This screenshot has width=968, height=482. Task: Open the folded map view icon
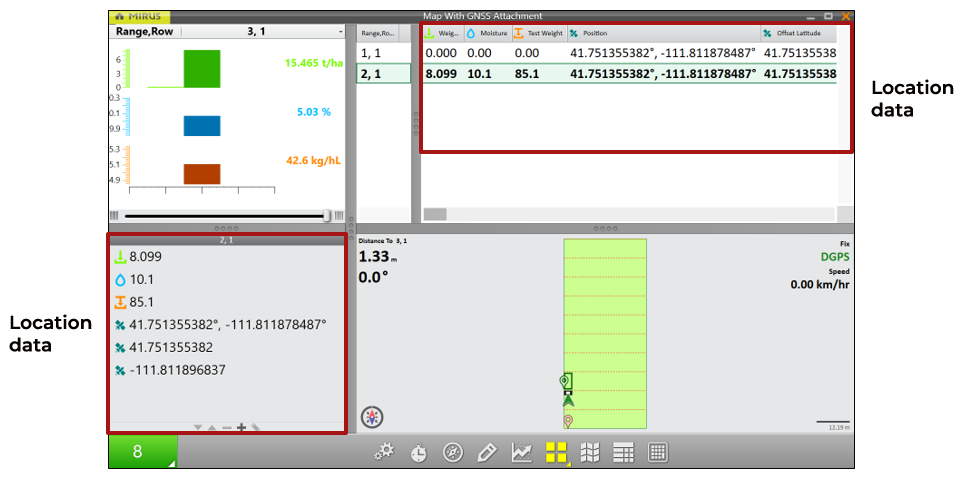tap(590, 453)
